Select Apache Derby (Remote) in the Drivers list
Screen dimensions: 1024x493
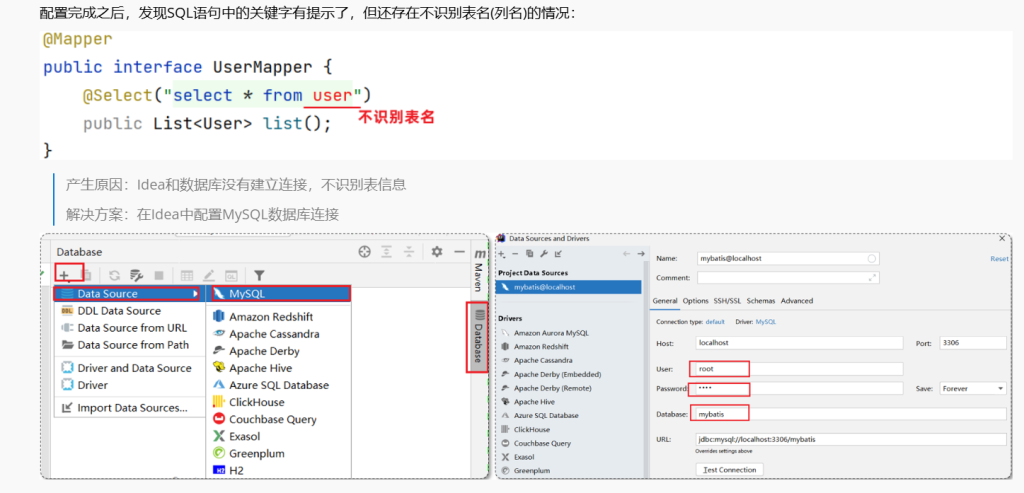click(x=552, y=388)
